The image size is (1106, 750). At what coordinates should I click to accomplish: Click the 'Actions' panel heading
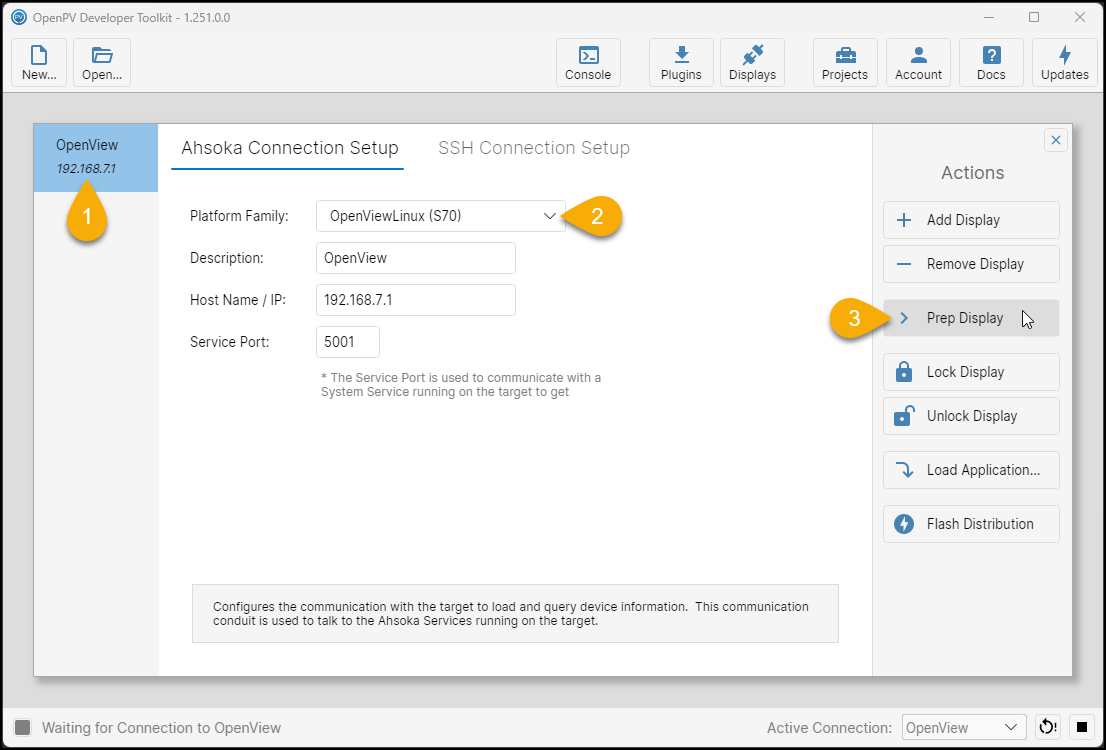(x=972, y=173)
